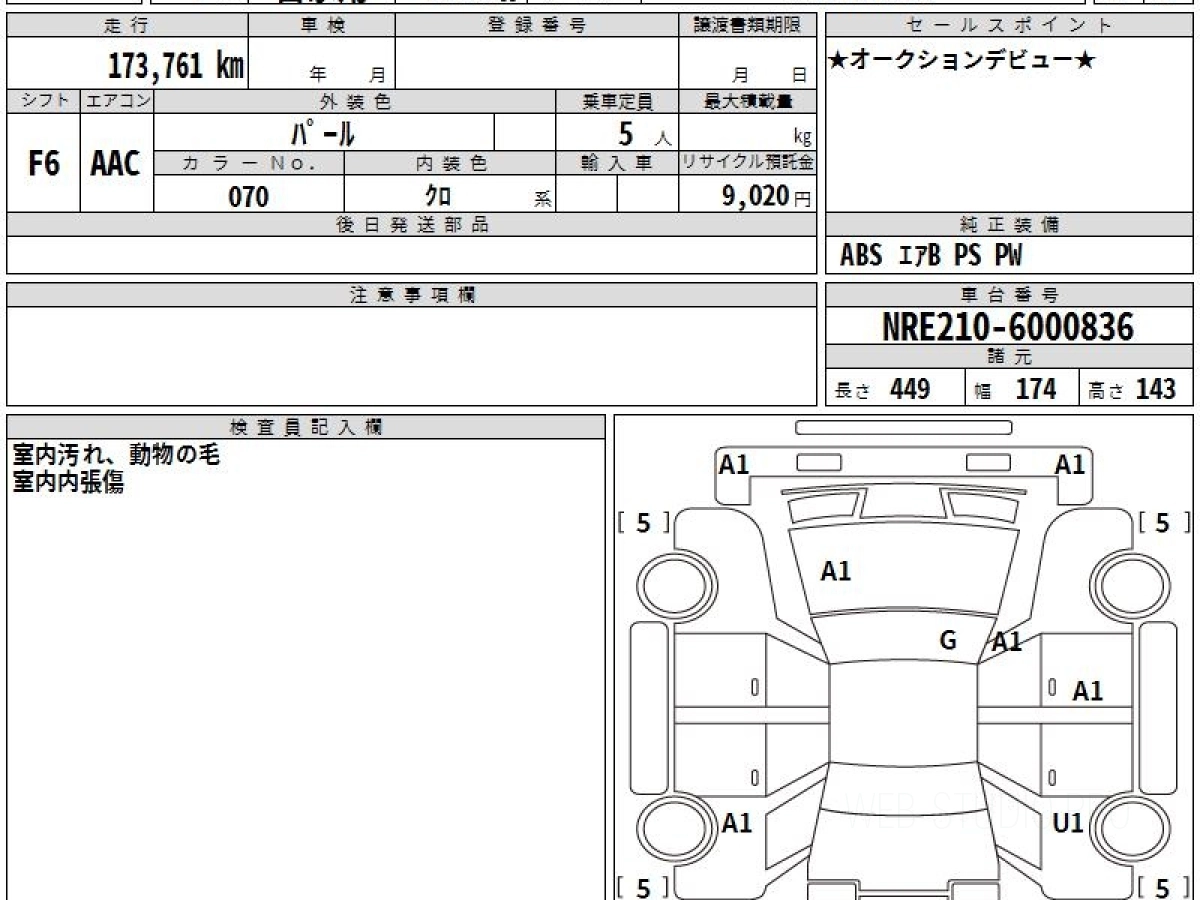The image size is (1200, 900).
Task: Select the 車台番号 header
Action: point(1009,295)
